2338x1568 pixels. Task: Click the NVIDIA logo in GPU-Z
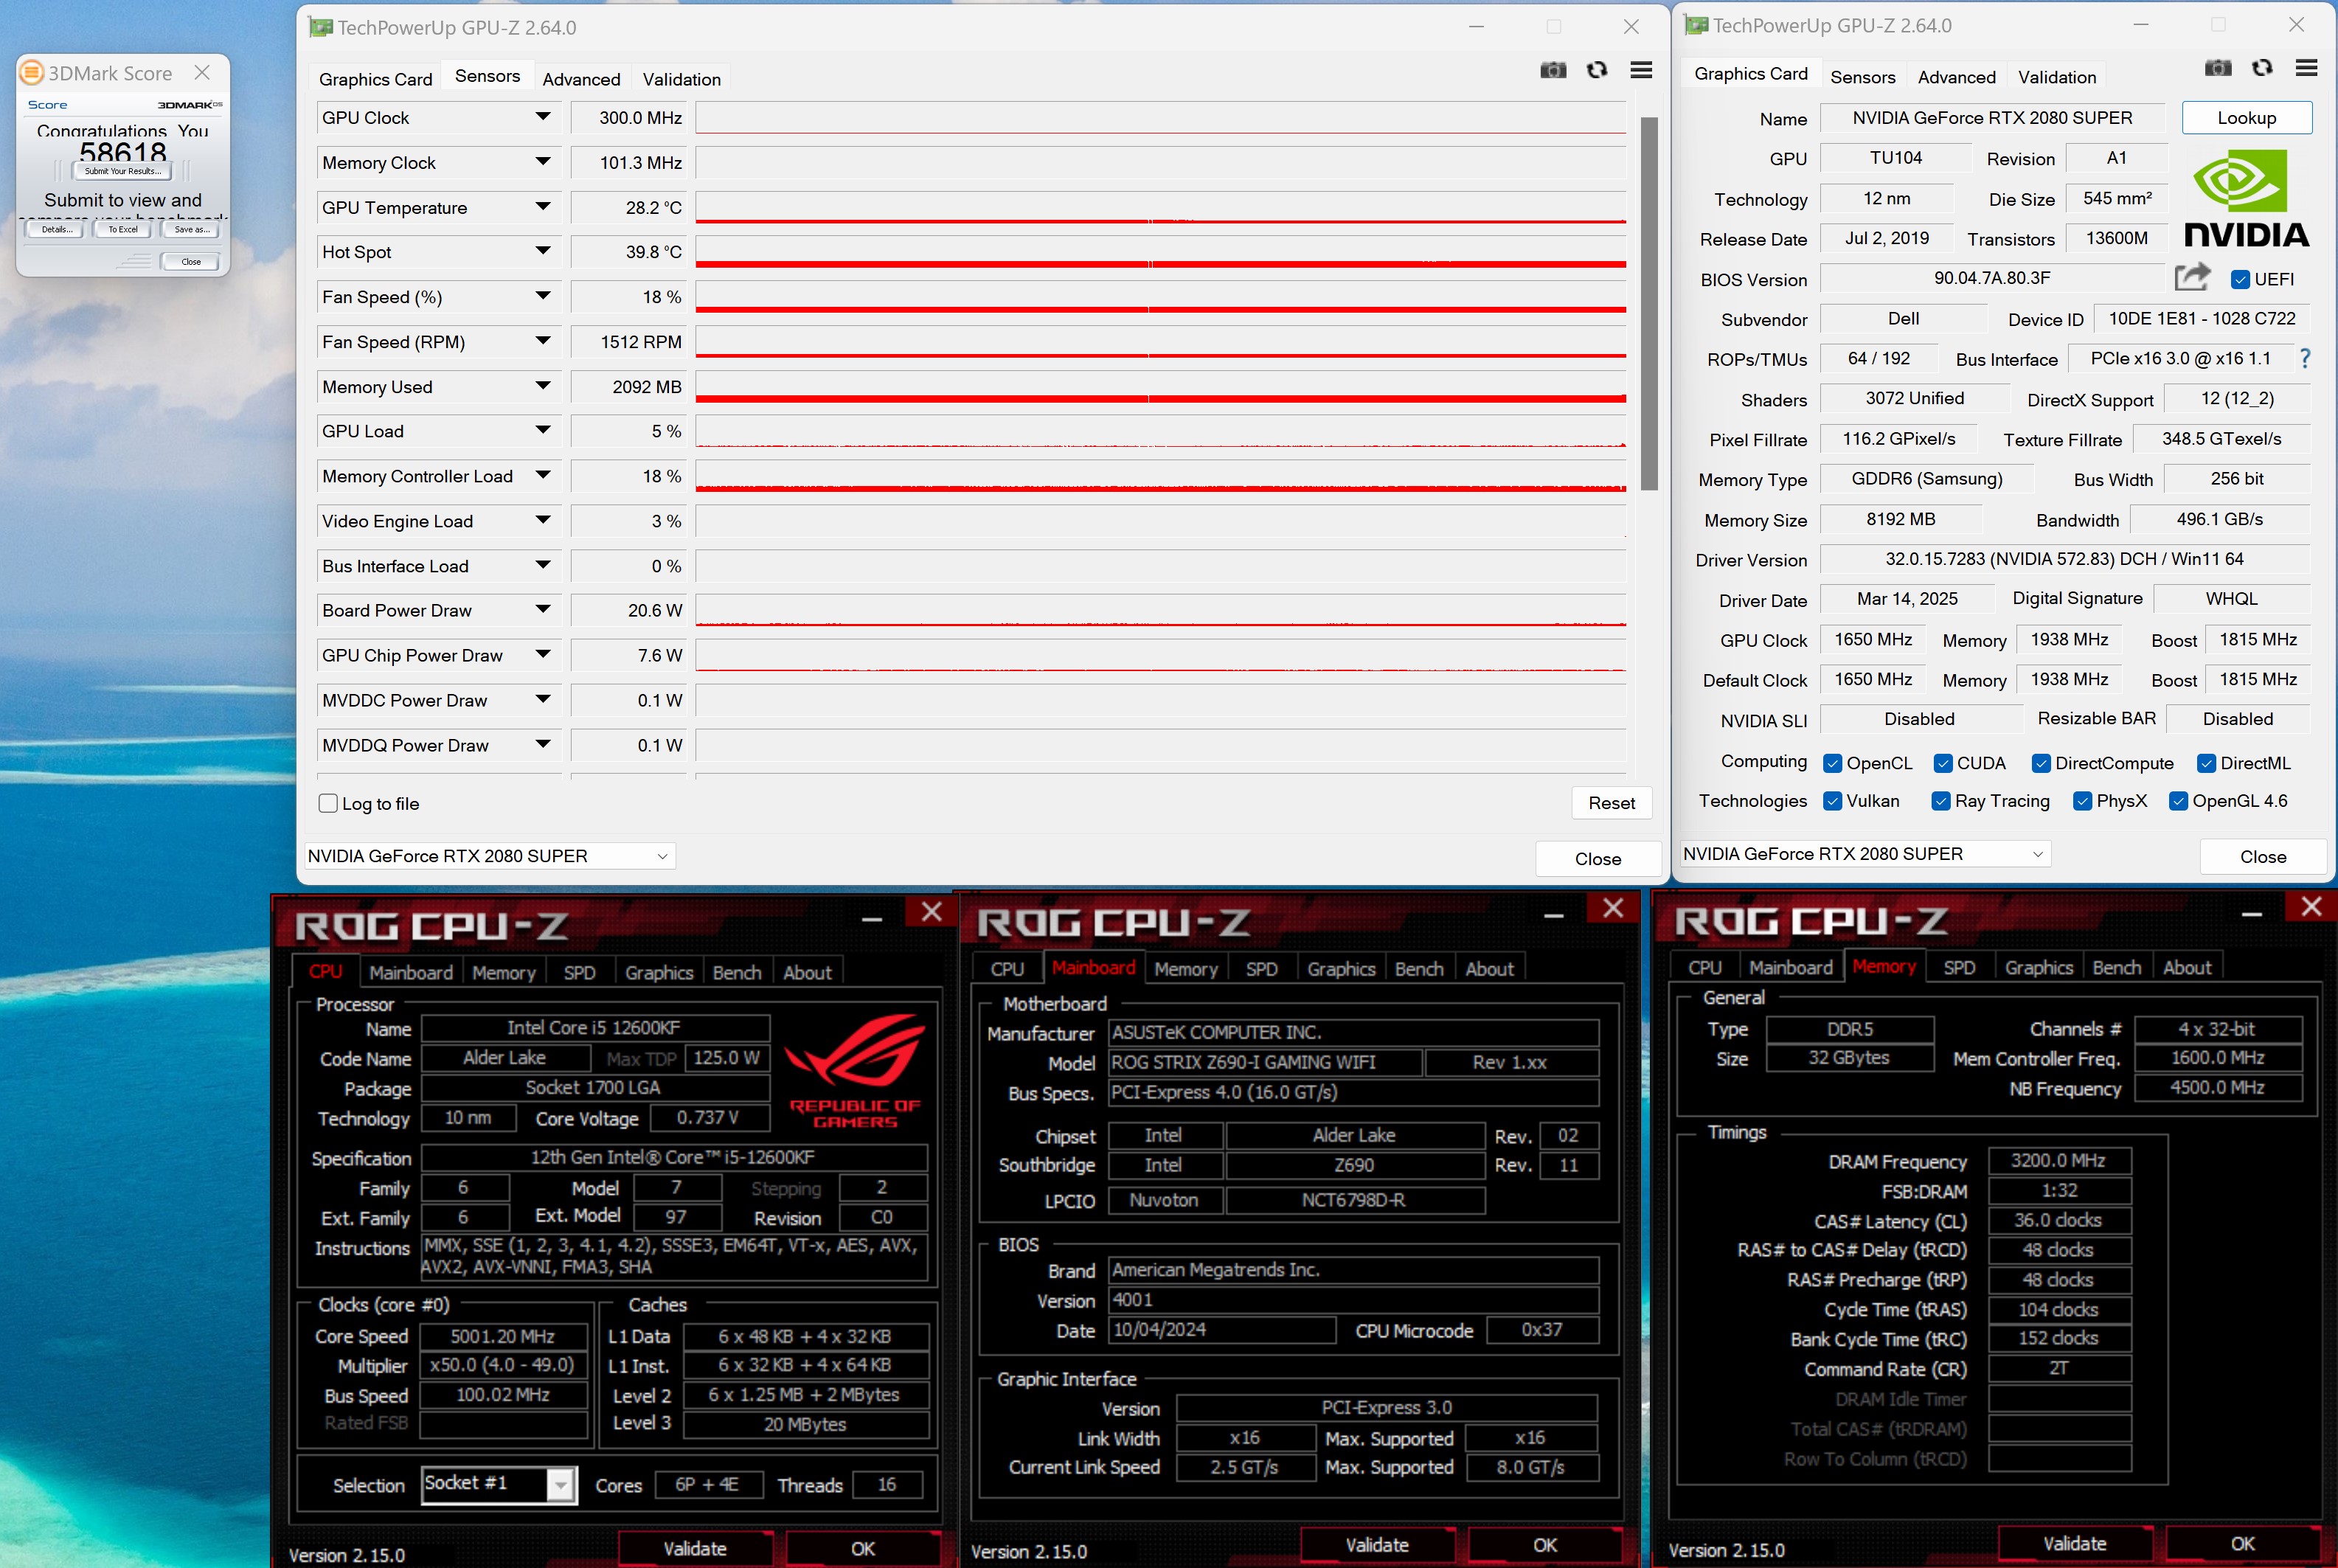pos(2247,198)
